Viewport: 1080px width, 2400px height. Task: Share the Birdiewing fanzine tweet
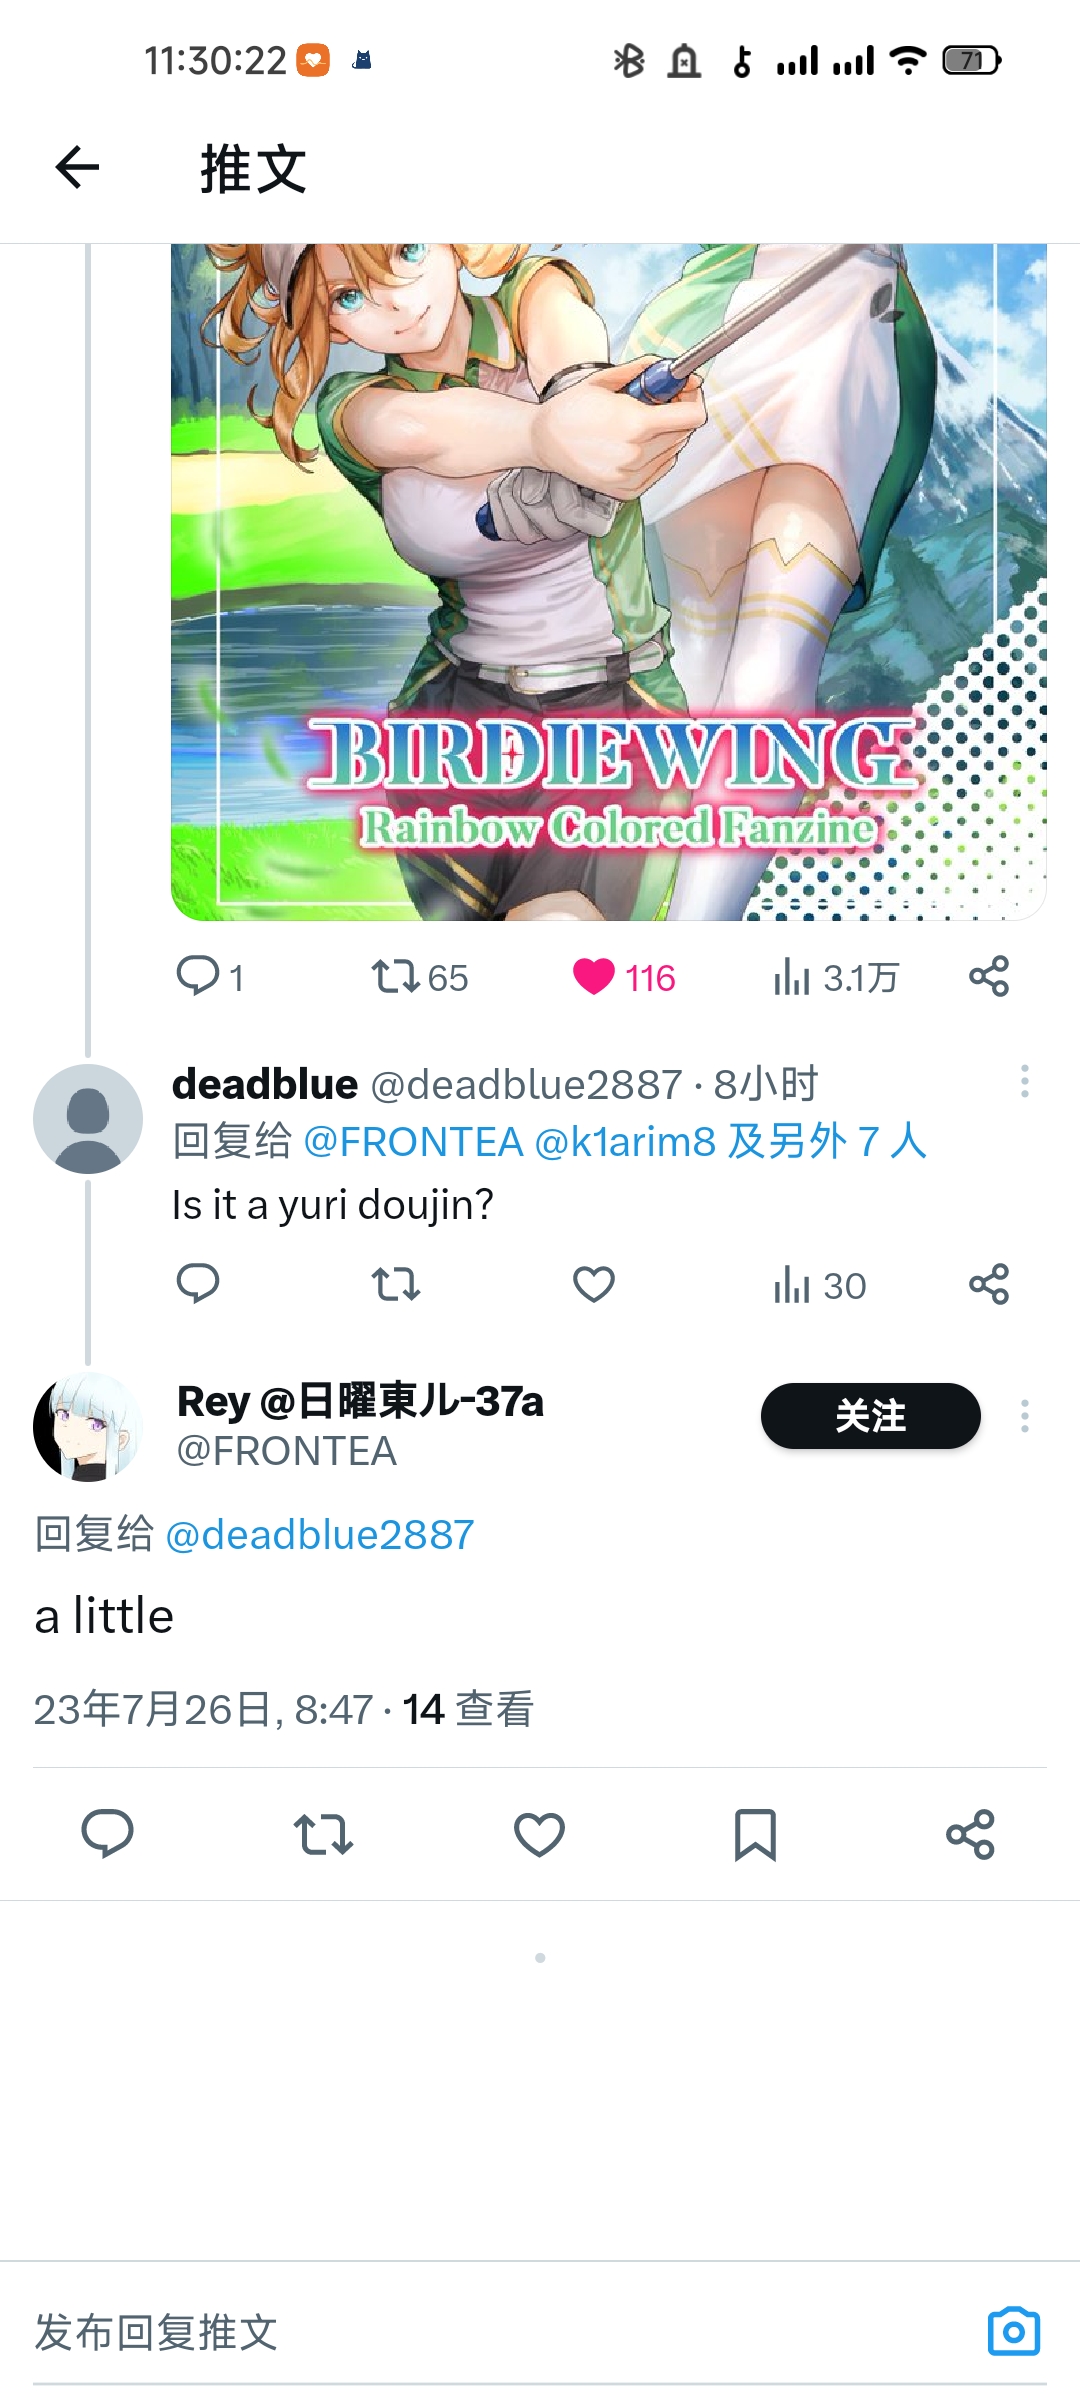[989, 976]
